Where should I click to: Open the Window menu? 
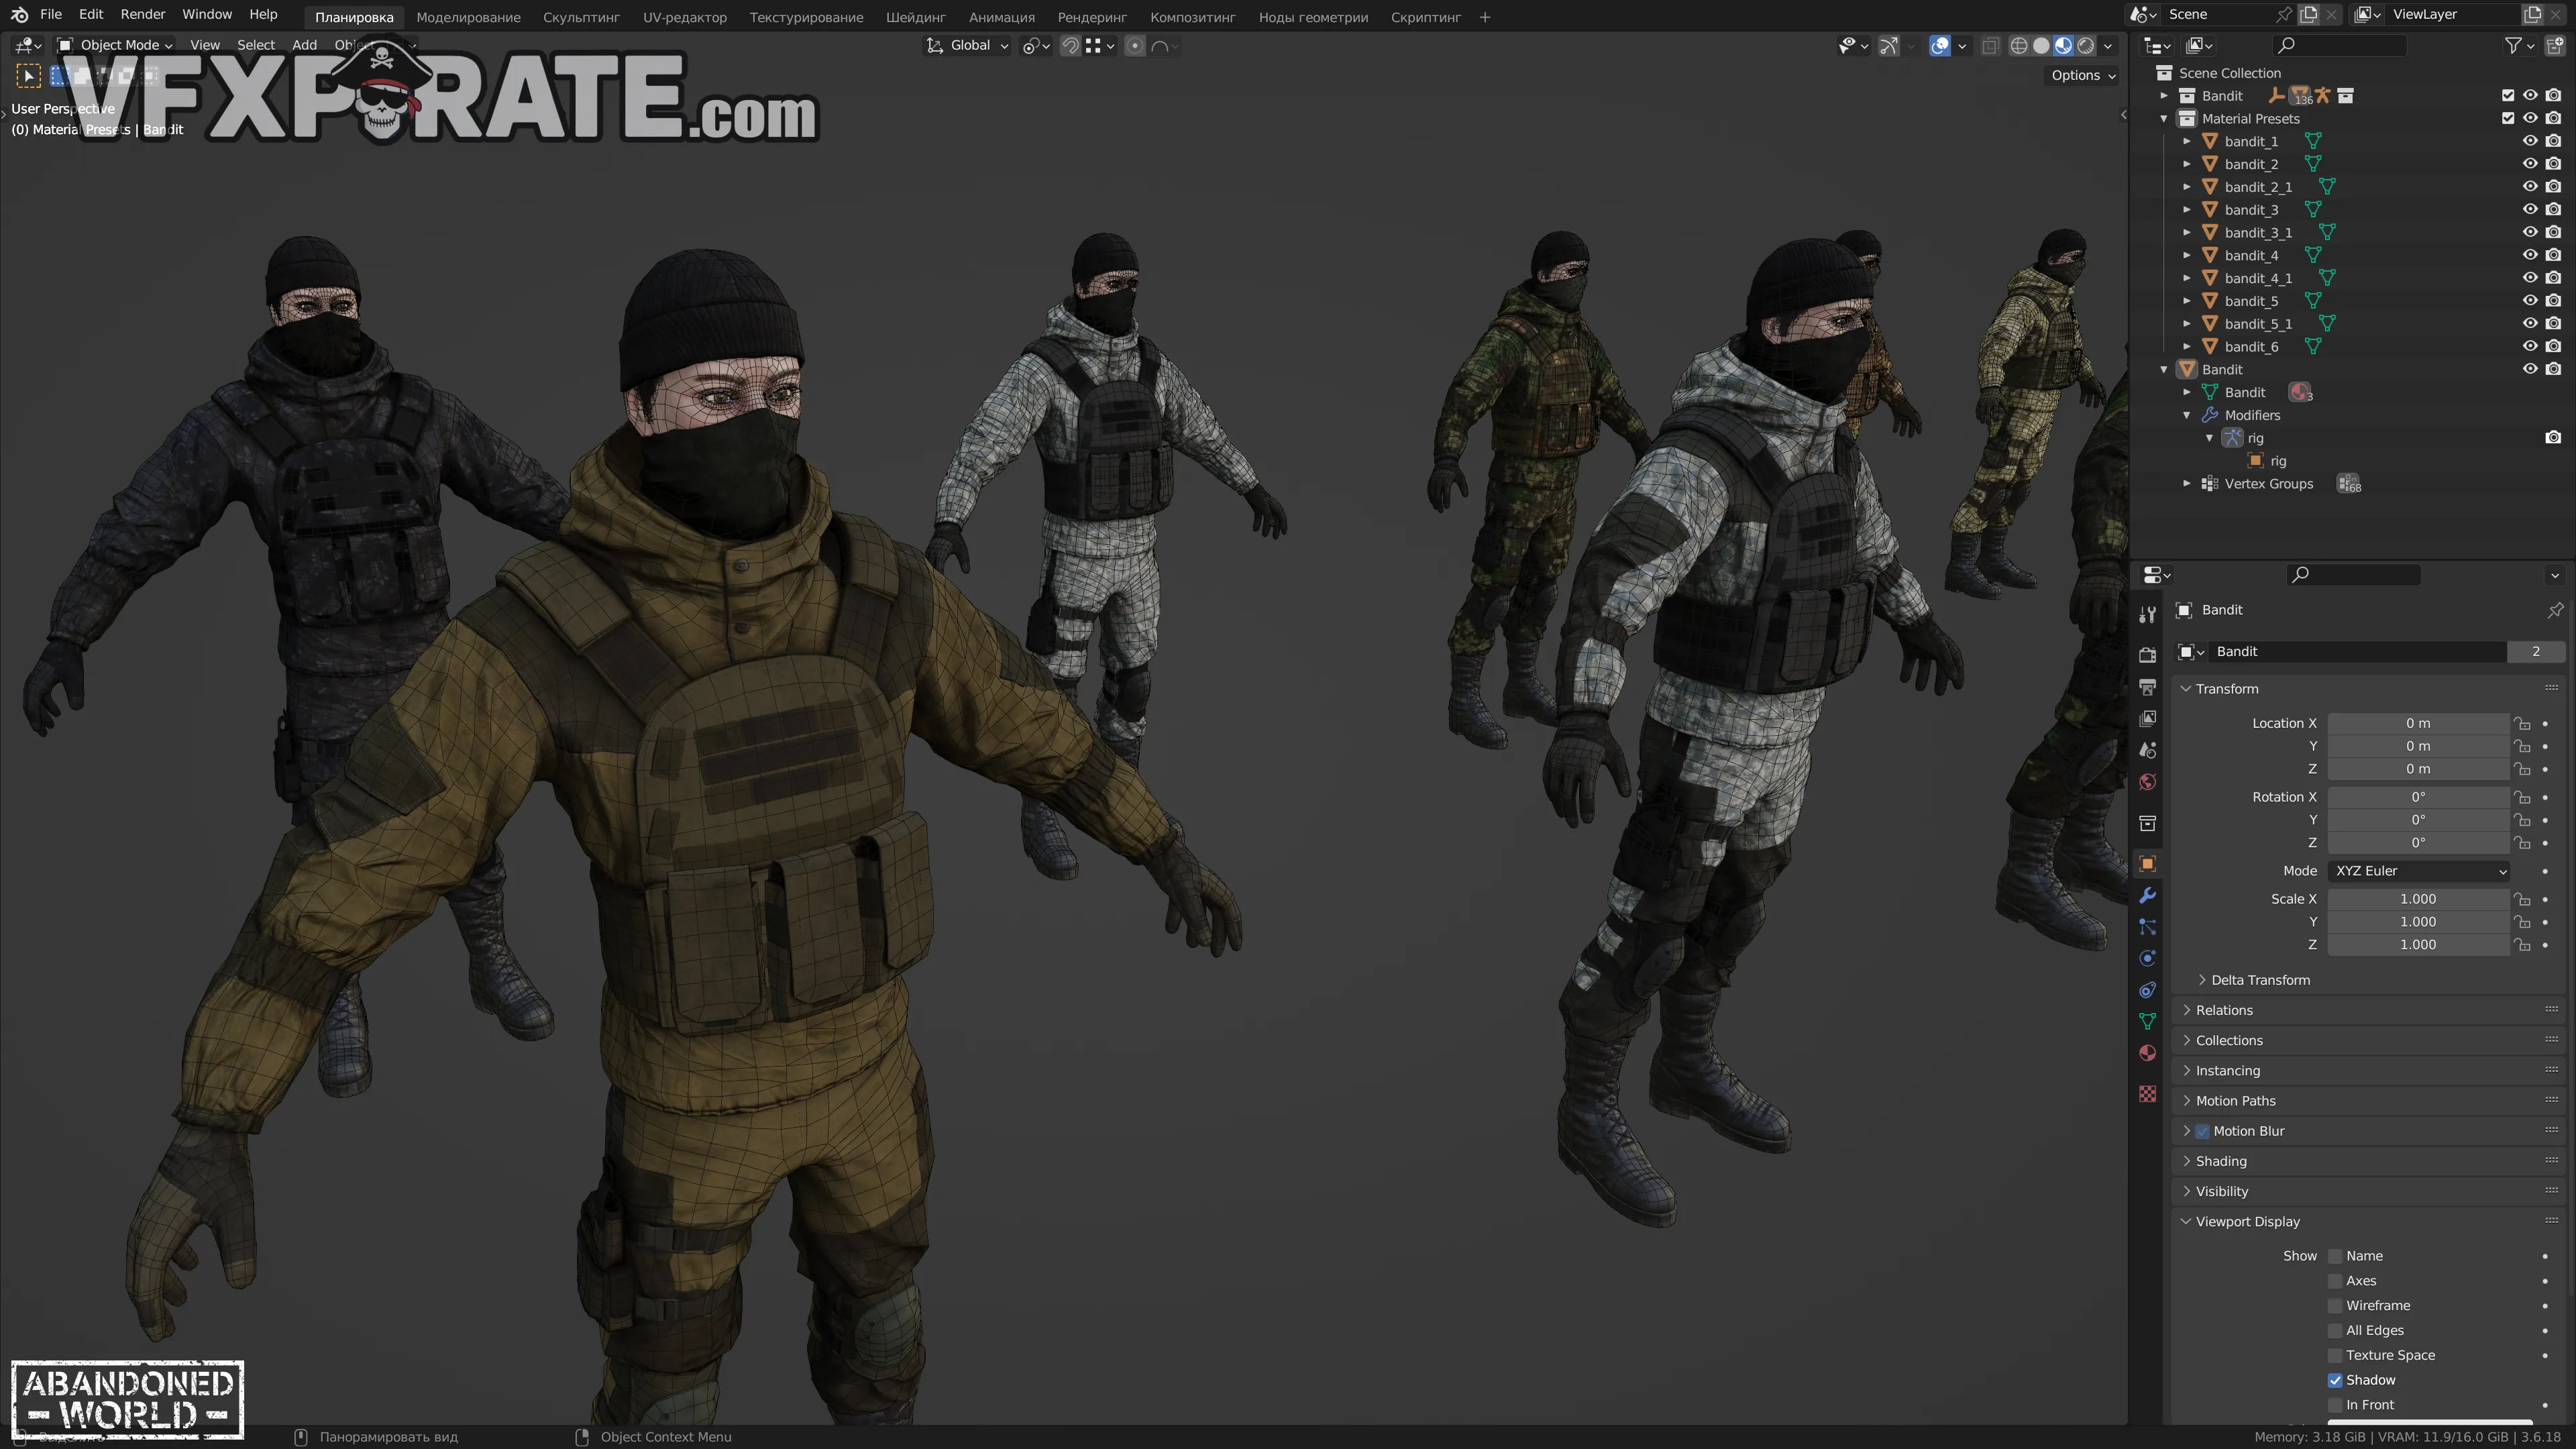pyautogui.click(x=207, y=15)
